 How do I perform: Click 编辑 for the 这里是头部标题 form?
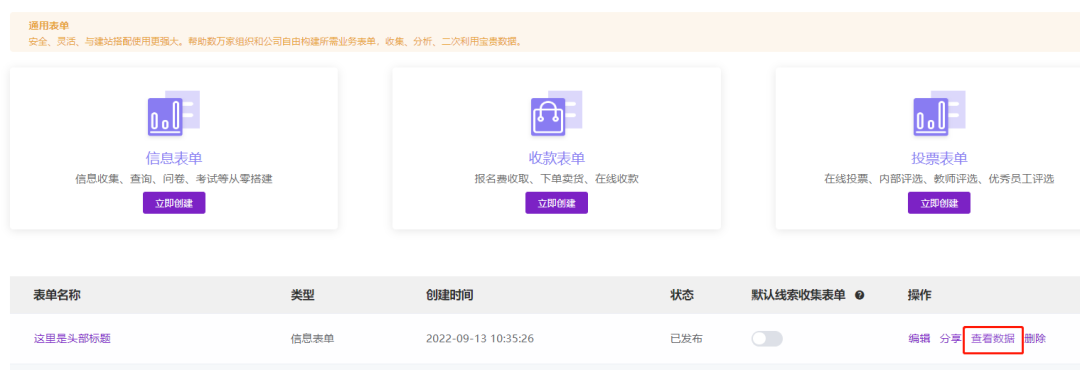pyautogui.click(x=919, y=338)
